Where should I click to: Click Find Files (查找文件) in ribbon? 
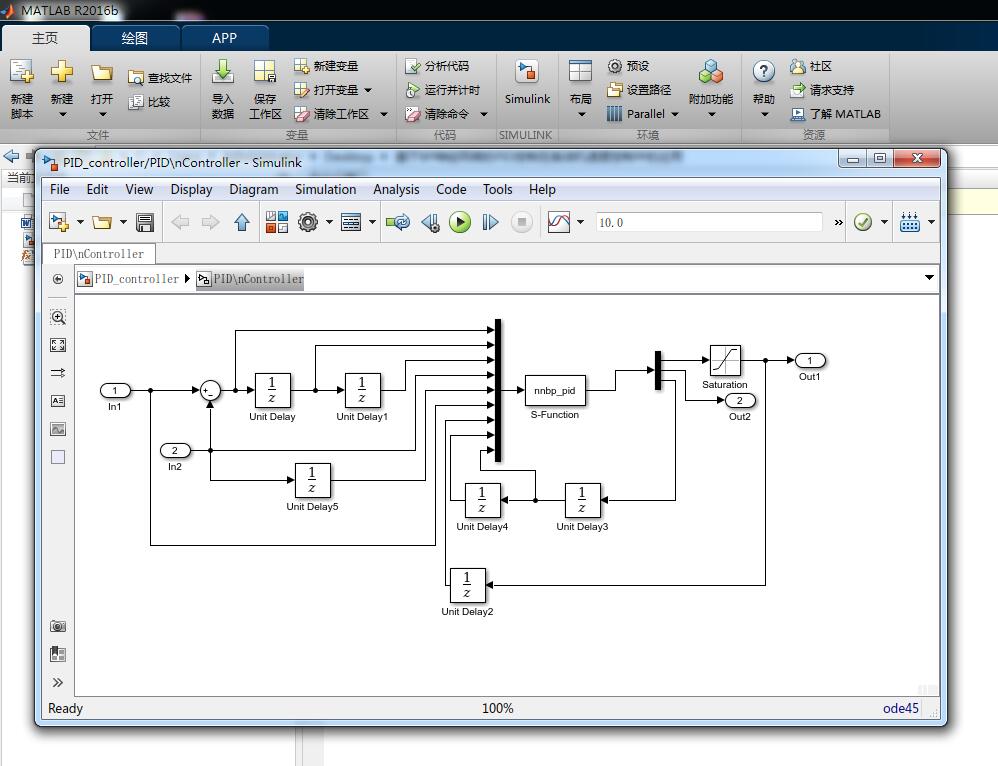(x=160, y=78)
